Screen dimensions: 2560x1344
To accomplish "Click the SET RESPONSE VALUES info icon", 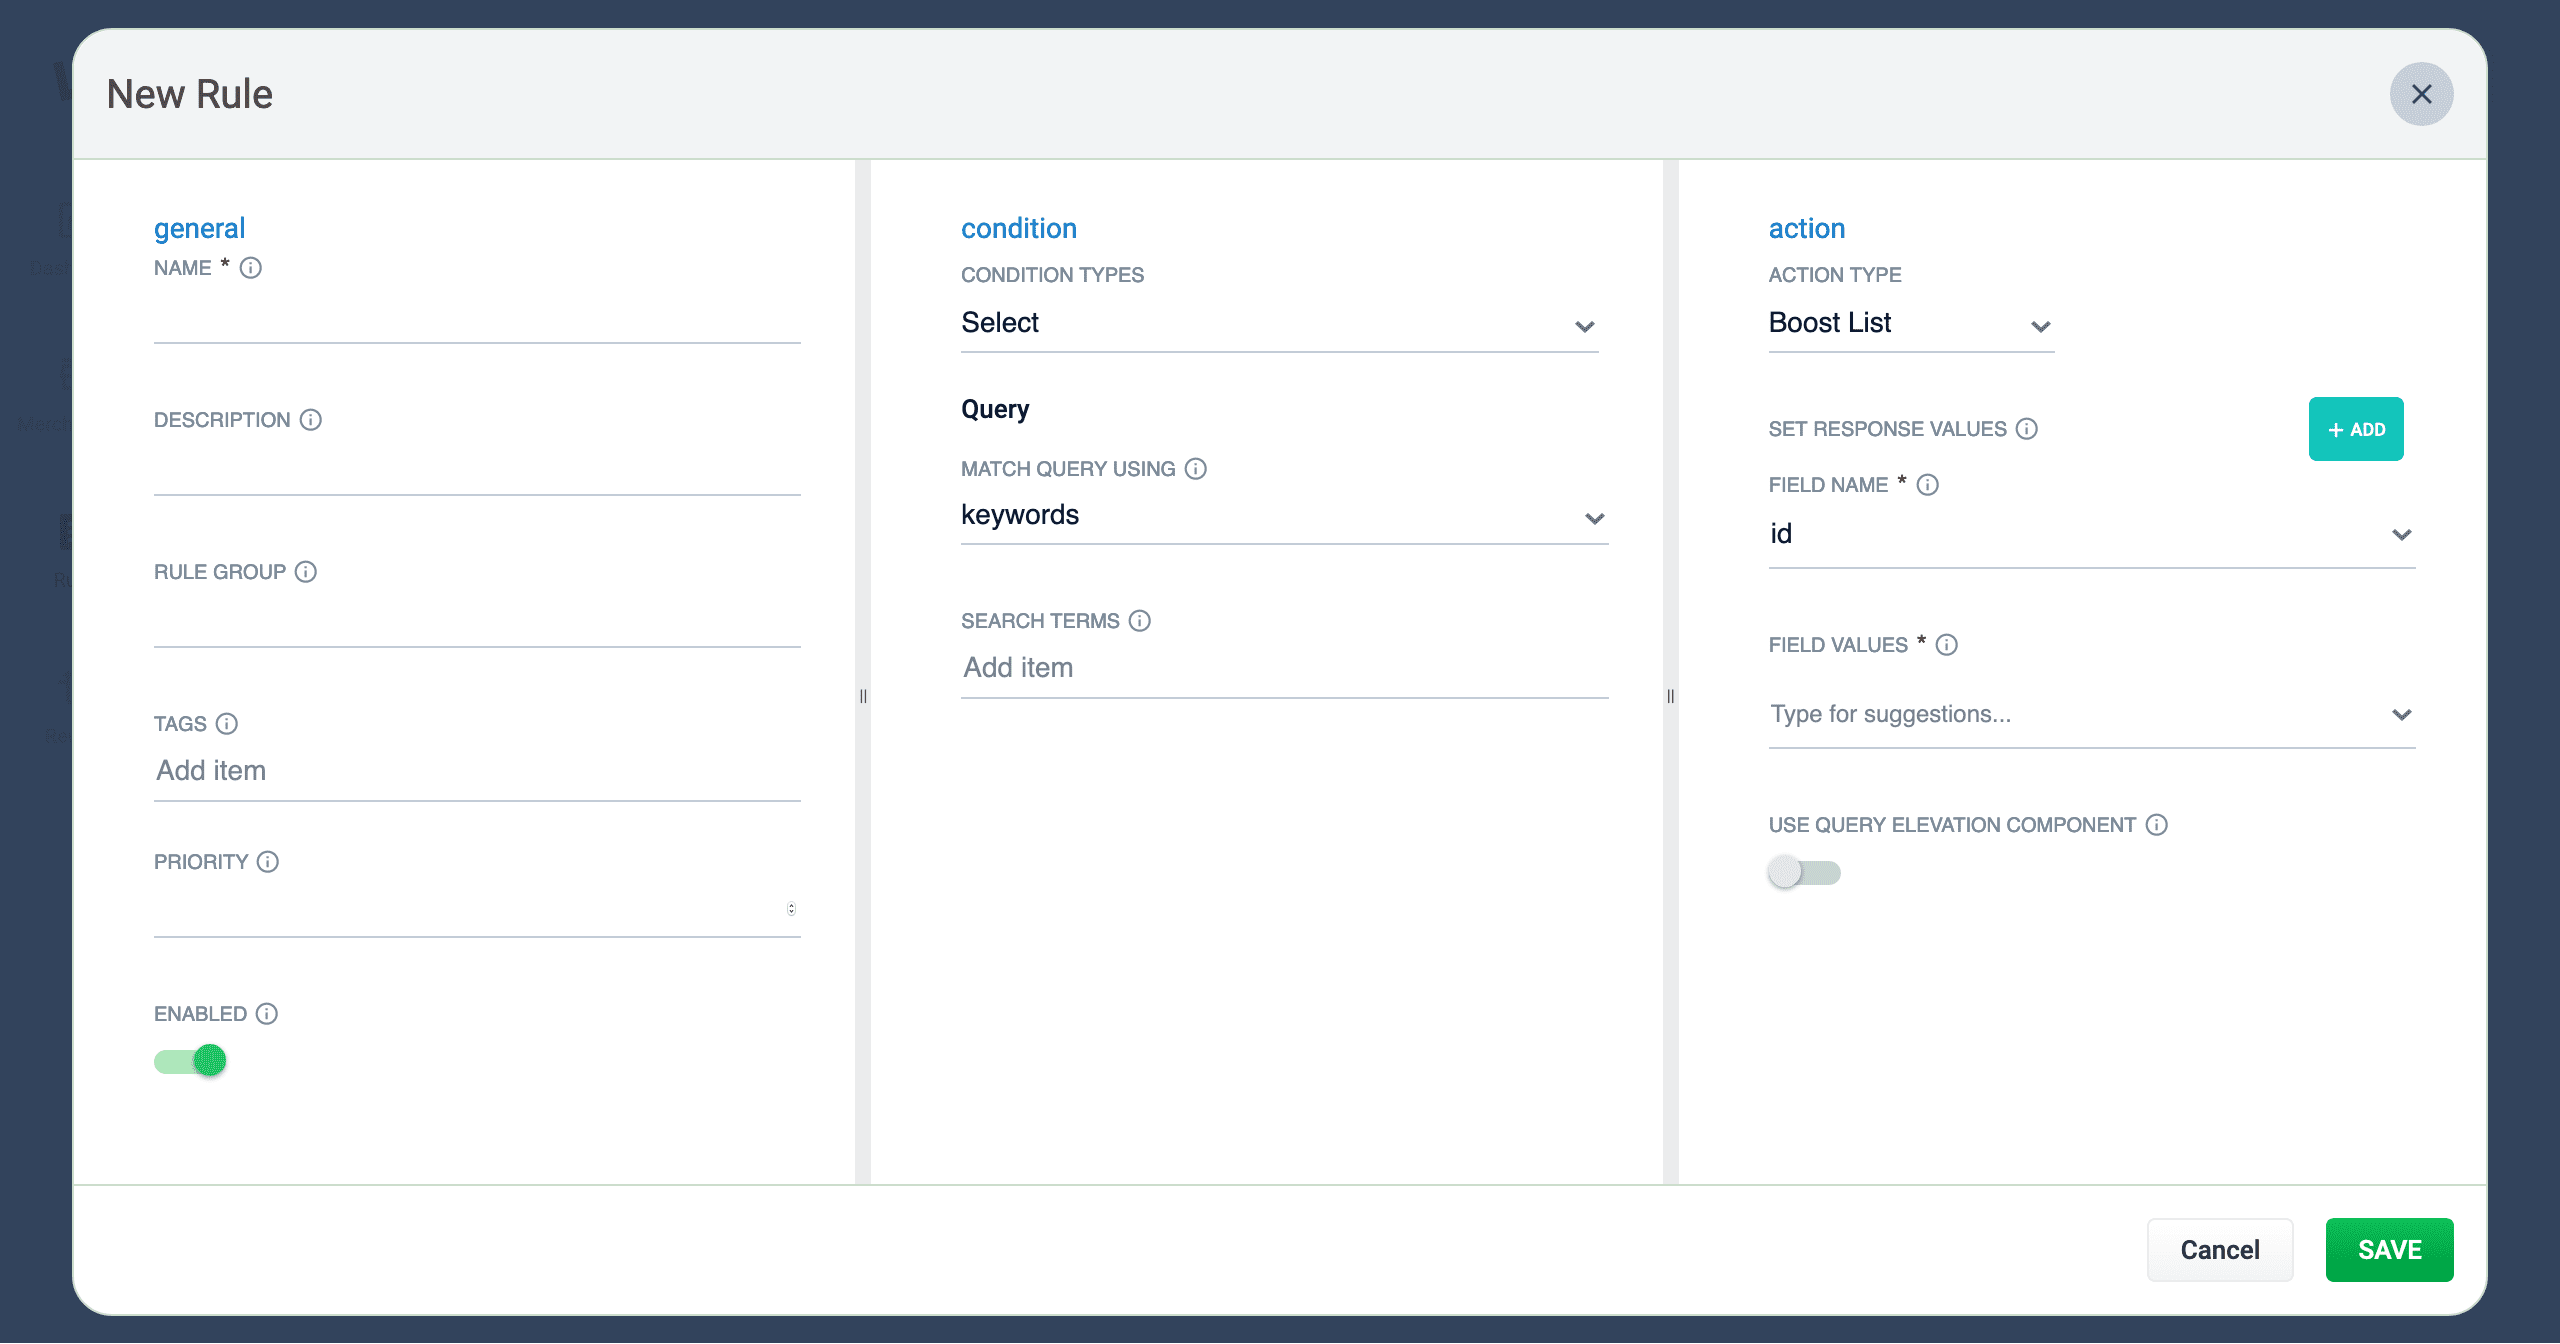I will 2027,429.
